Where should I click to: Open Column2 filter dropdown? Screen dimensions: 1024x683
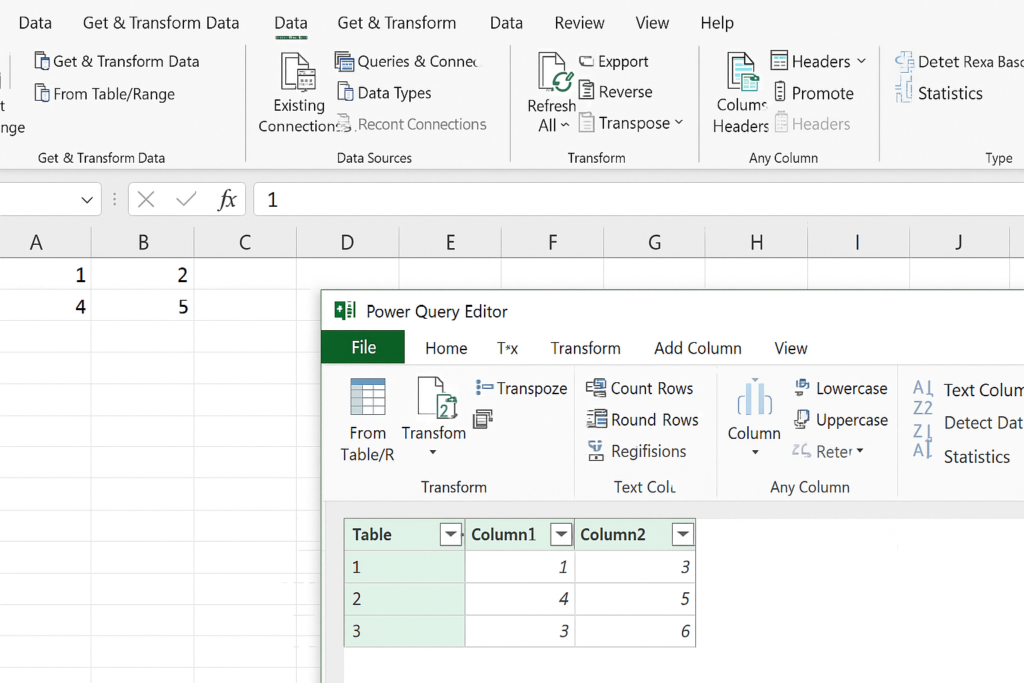682,535
